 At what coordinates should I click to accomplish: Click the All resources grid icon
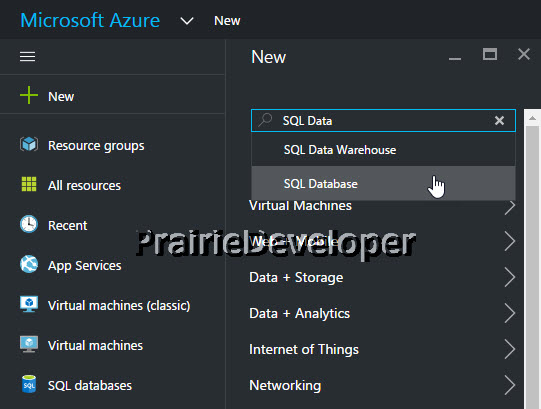(29, 184)
